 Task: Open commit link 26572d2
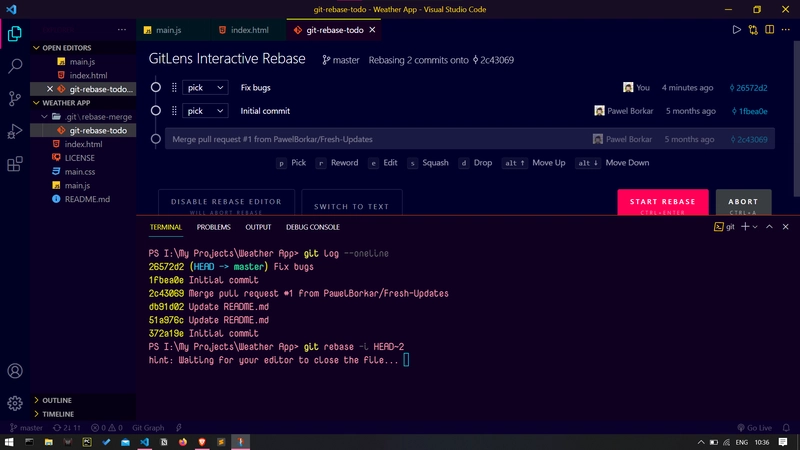point(748,87)
